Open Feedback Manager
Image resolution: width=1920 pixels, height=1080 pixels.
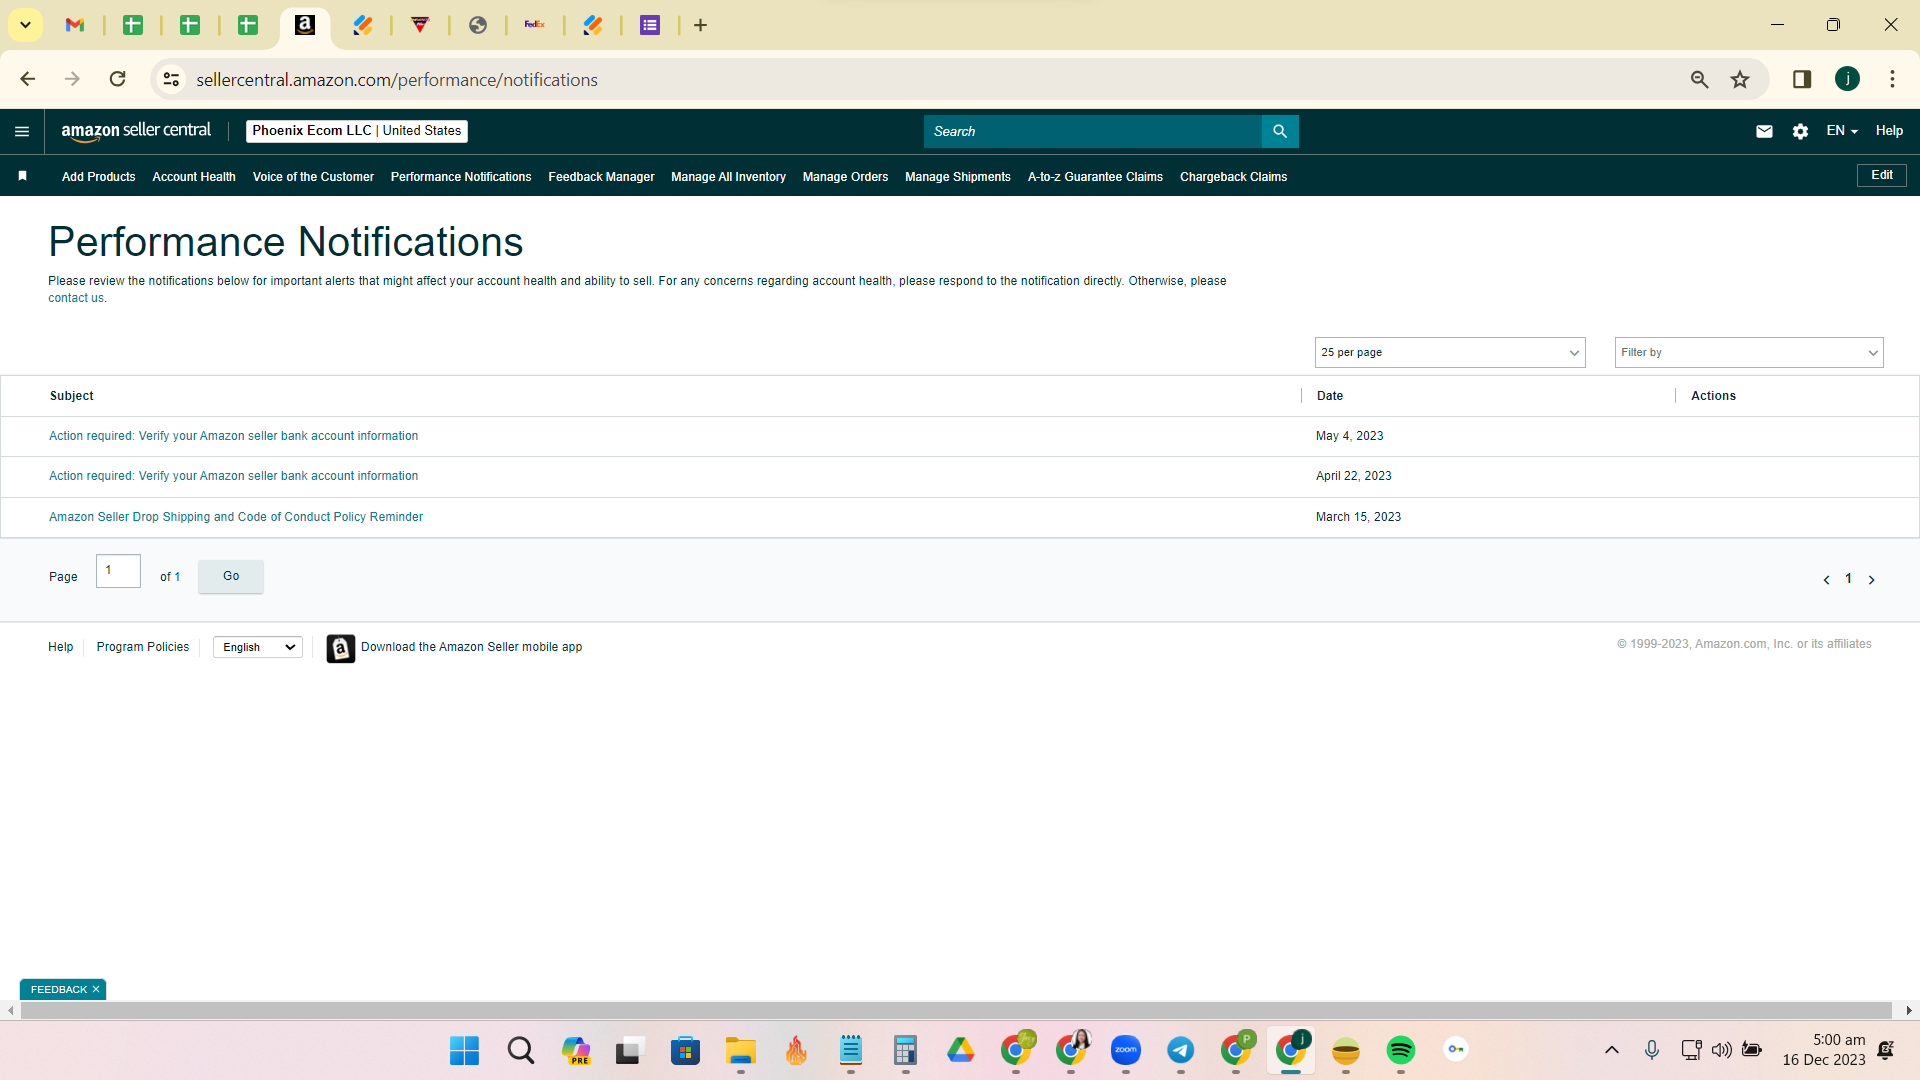pyautogui.click(x=601, y=177)
